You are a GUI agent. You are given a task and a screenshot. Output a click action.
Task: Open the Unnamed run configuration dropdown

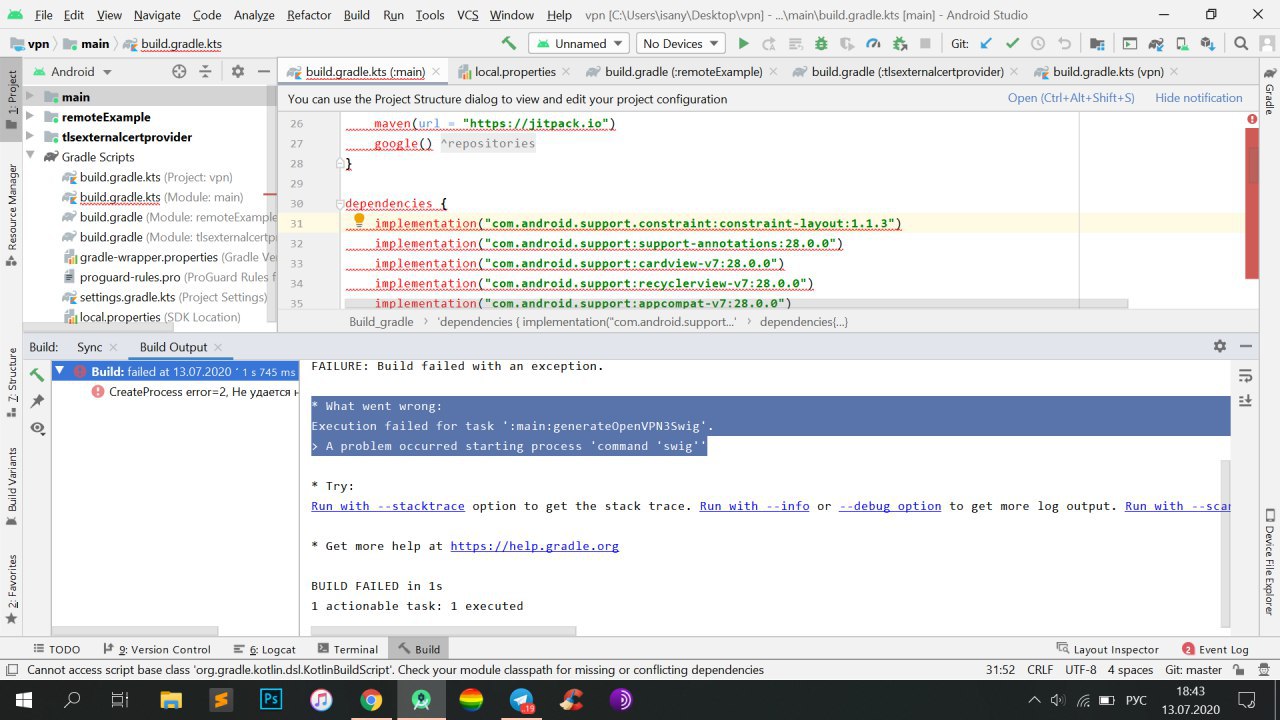[579, 44]
